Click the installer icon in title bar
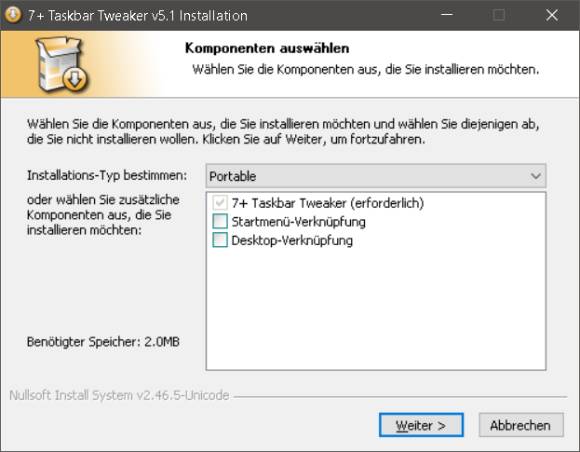Screen dimensions: 580x452 (13, 15)
